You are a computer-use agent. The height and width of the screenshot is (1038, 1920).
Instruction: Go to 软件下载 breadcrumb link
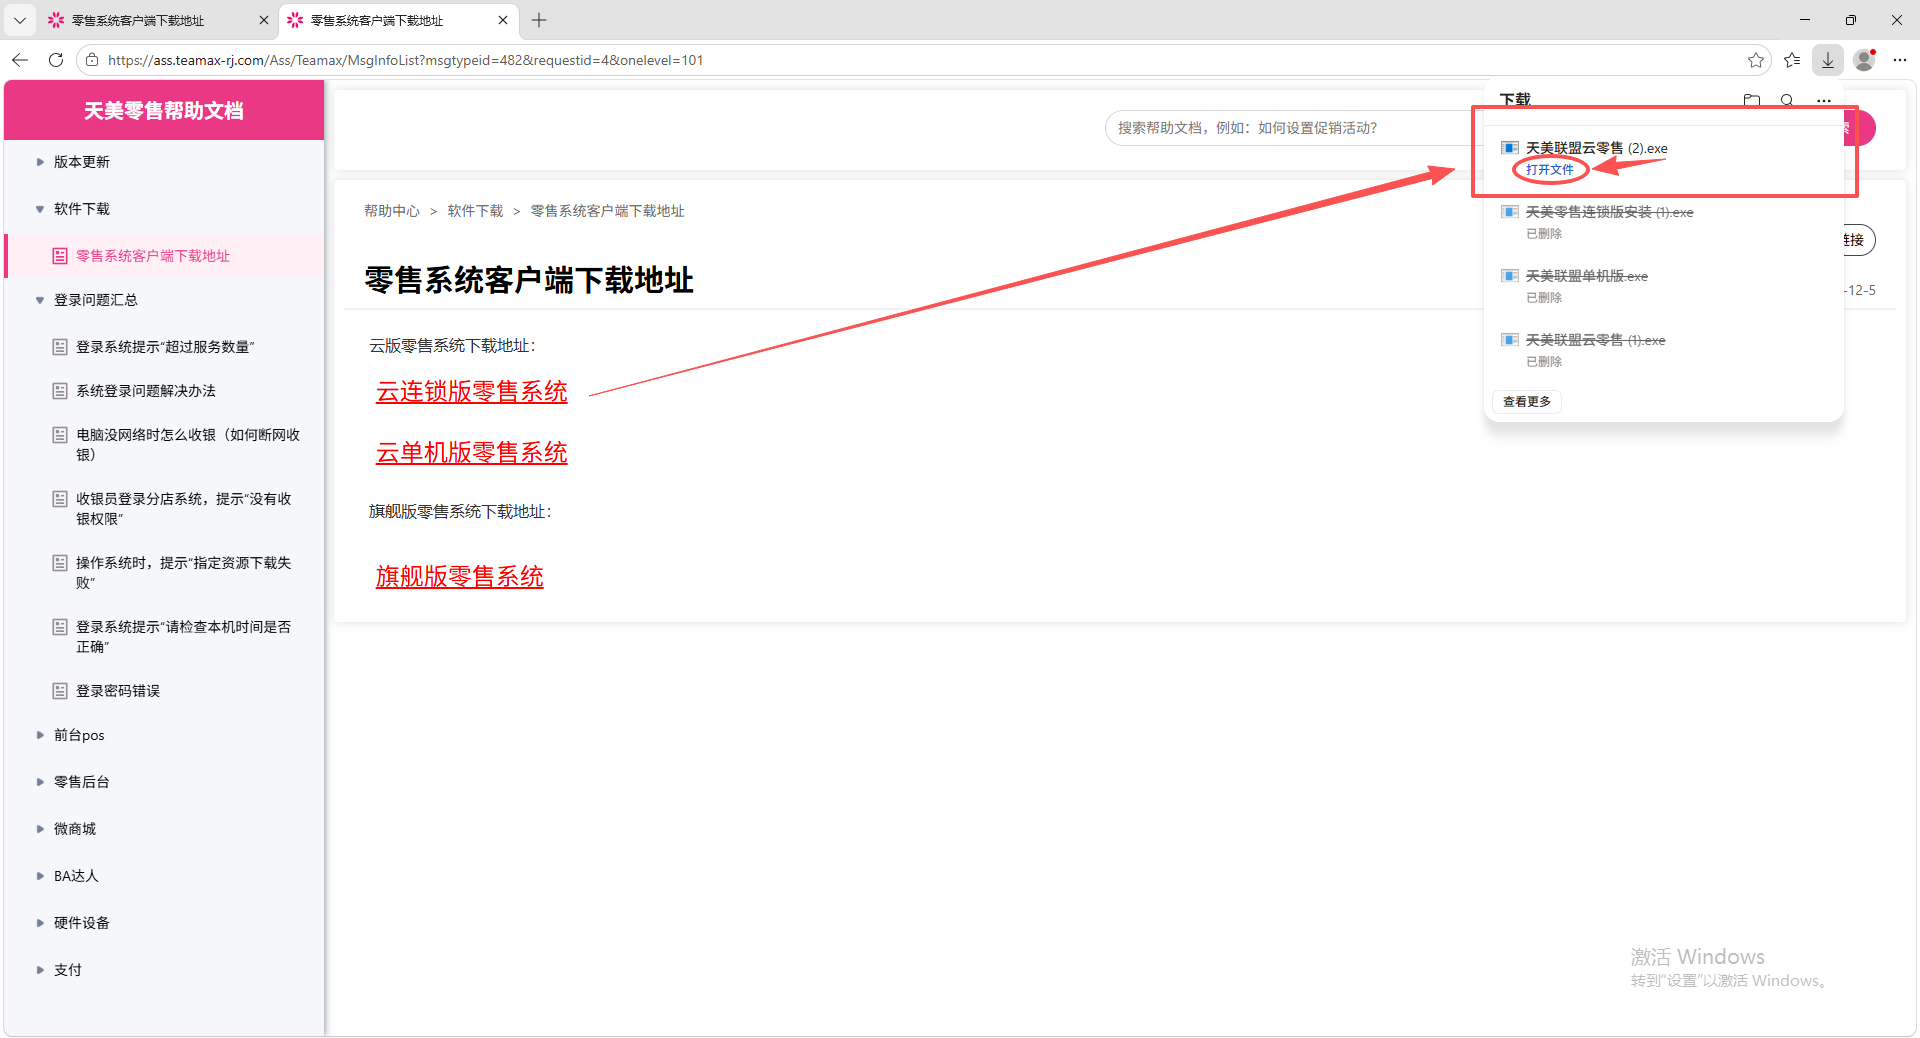pyautogui.click(x=476, y=211)
